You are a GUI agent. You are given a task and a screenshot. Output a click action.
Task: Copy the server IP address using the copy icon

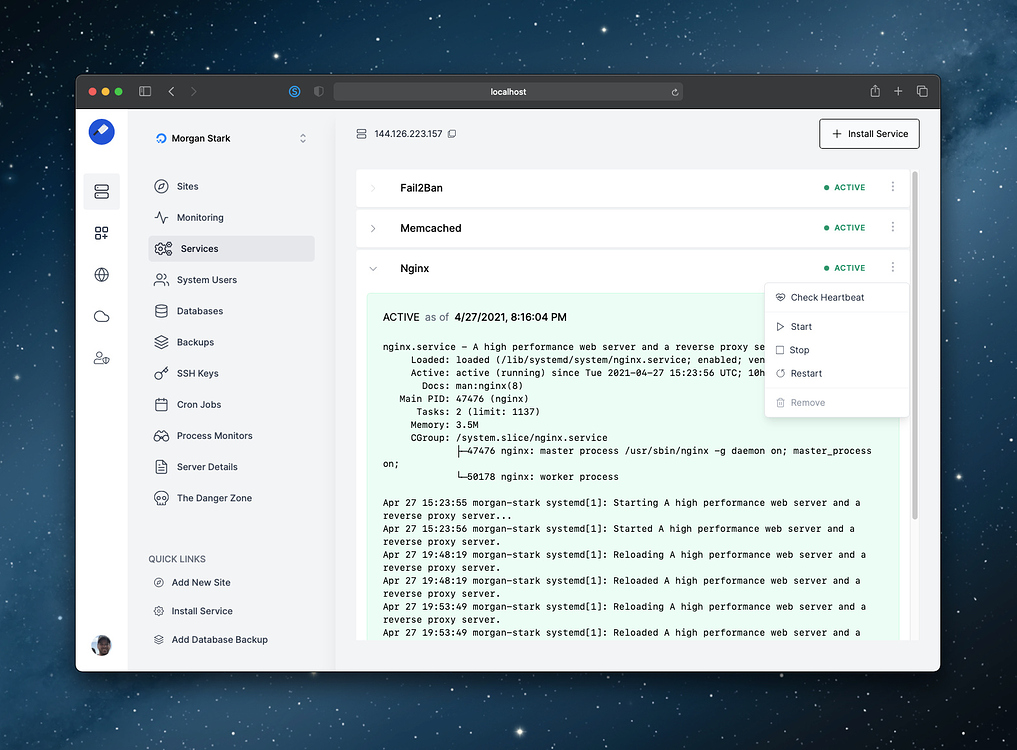click(x=452, y=132)
